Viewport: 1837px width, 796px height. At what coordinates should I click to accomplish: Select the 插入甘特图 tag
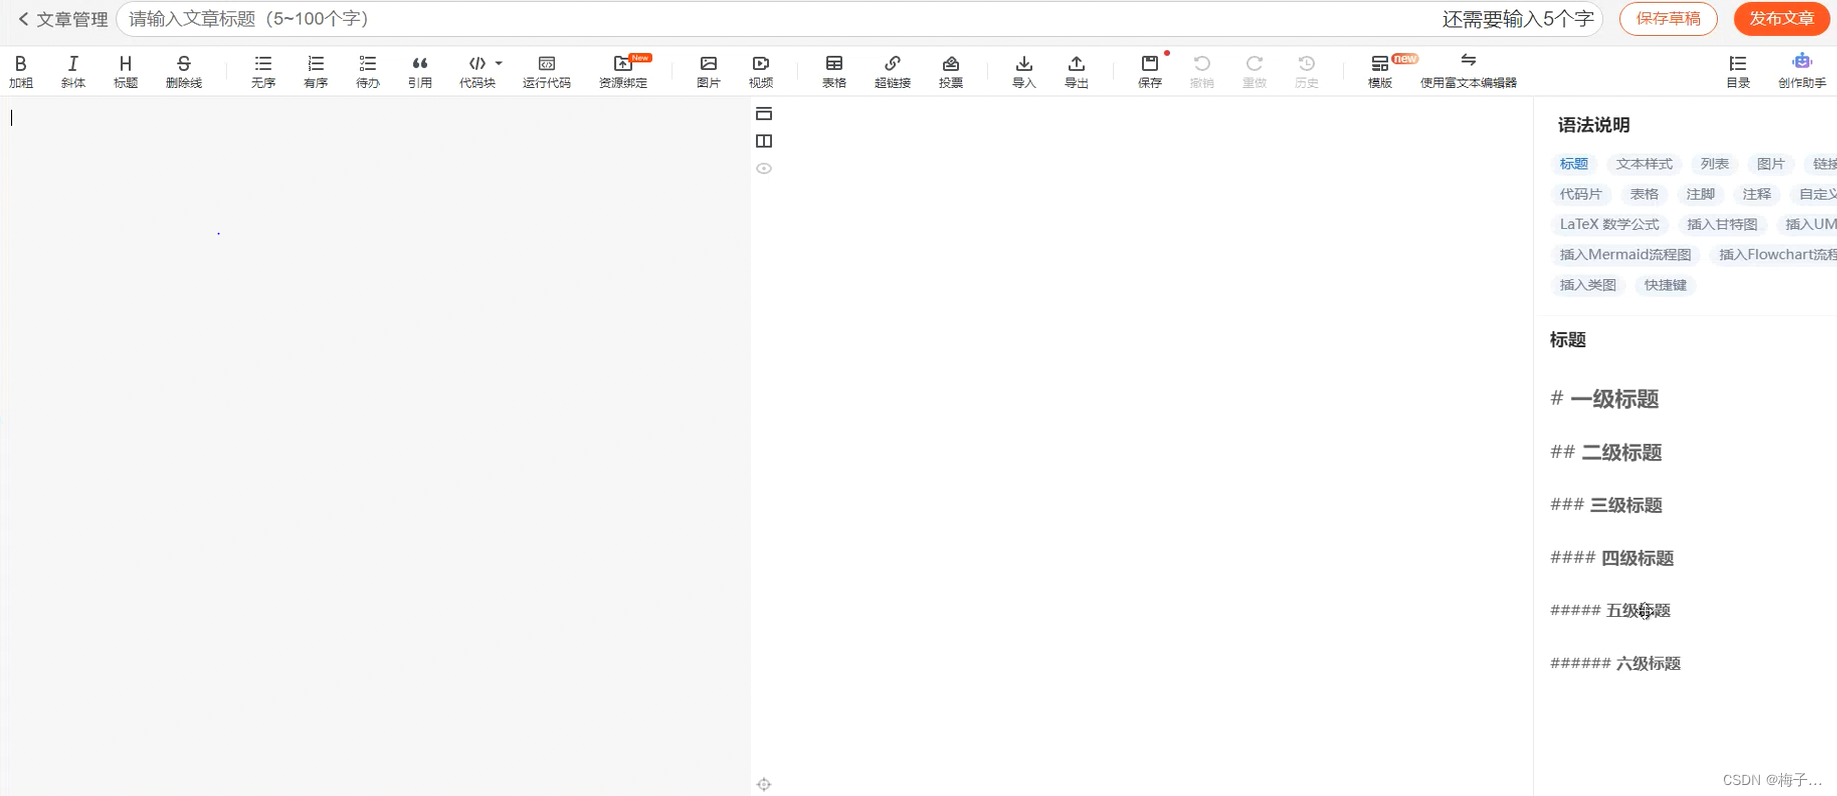1722,224
